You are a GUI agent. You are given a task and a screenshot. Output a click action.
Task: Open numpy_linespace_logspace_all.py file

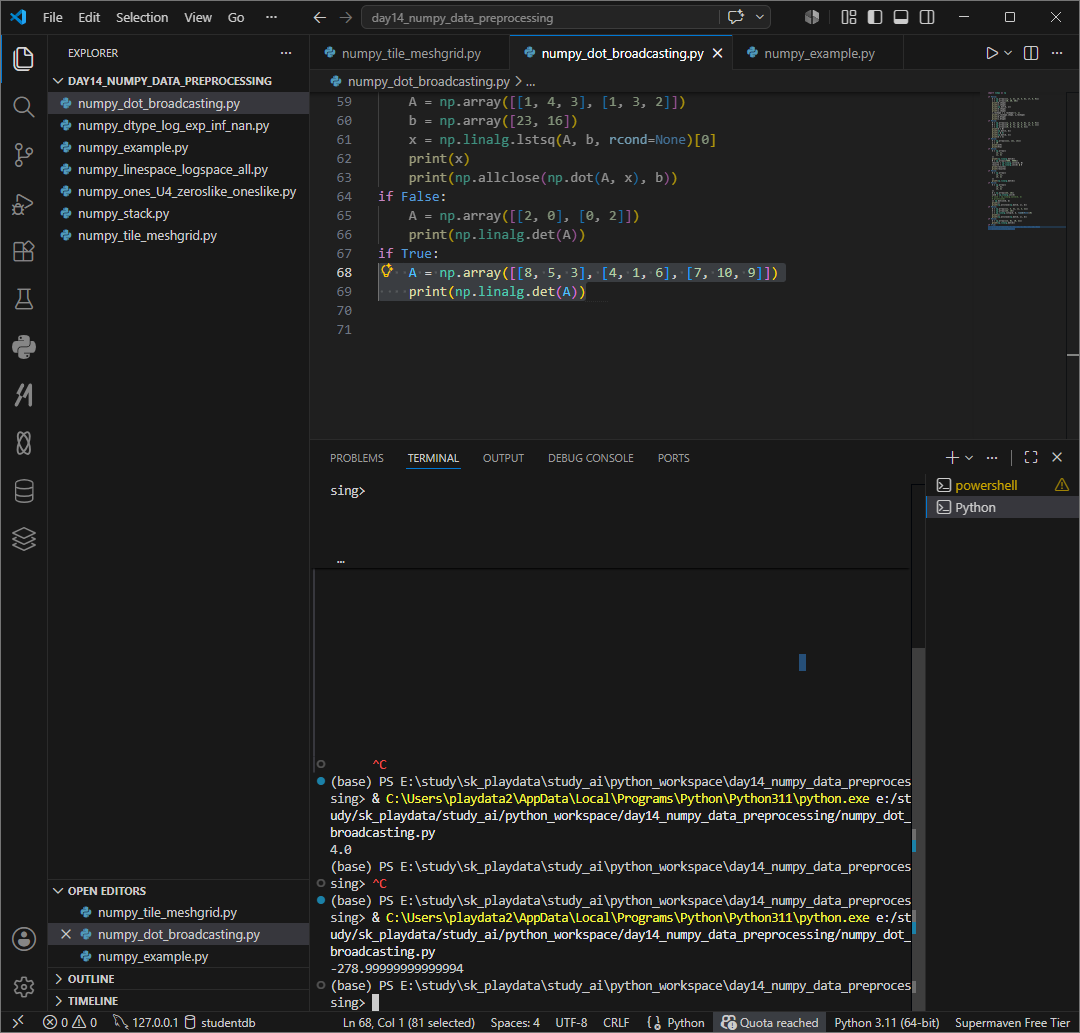click(x=179, y=169)
